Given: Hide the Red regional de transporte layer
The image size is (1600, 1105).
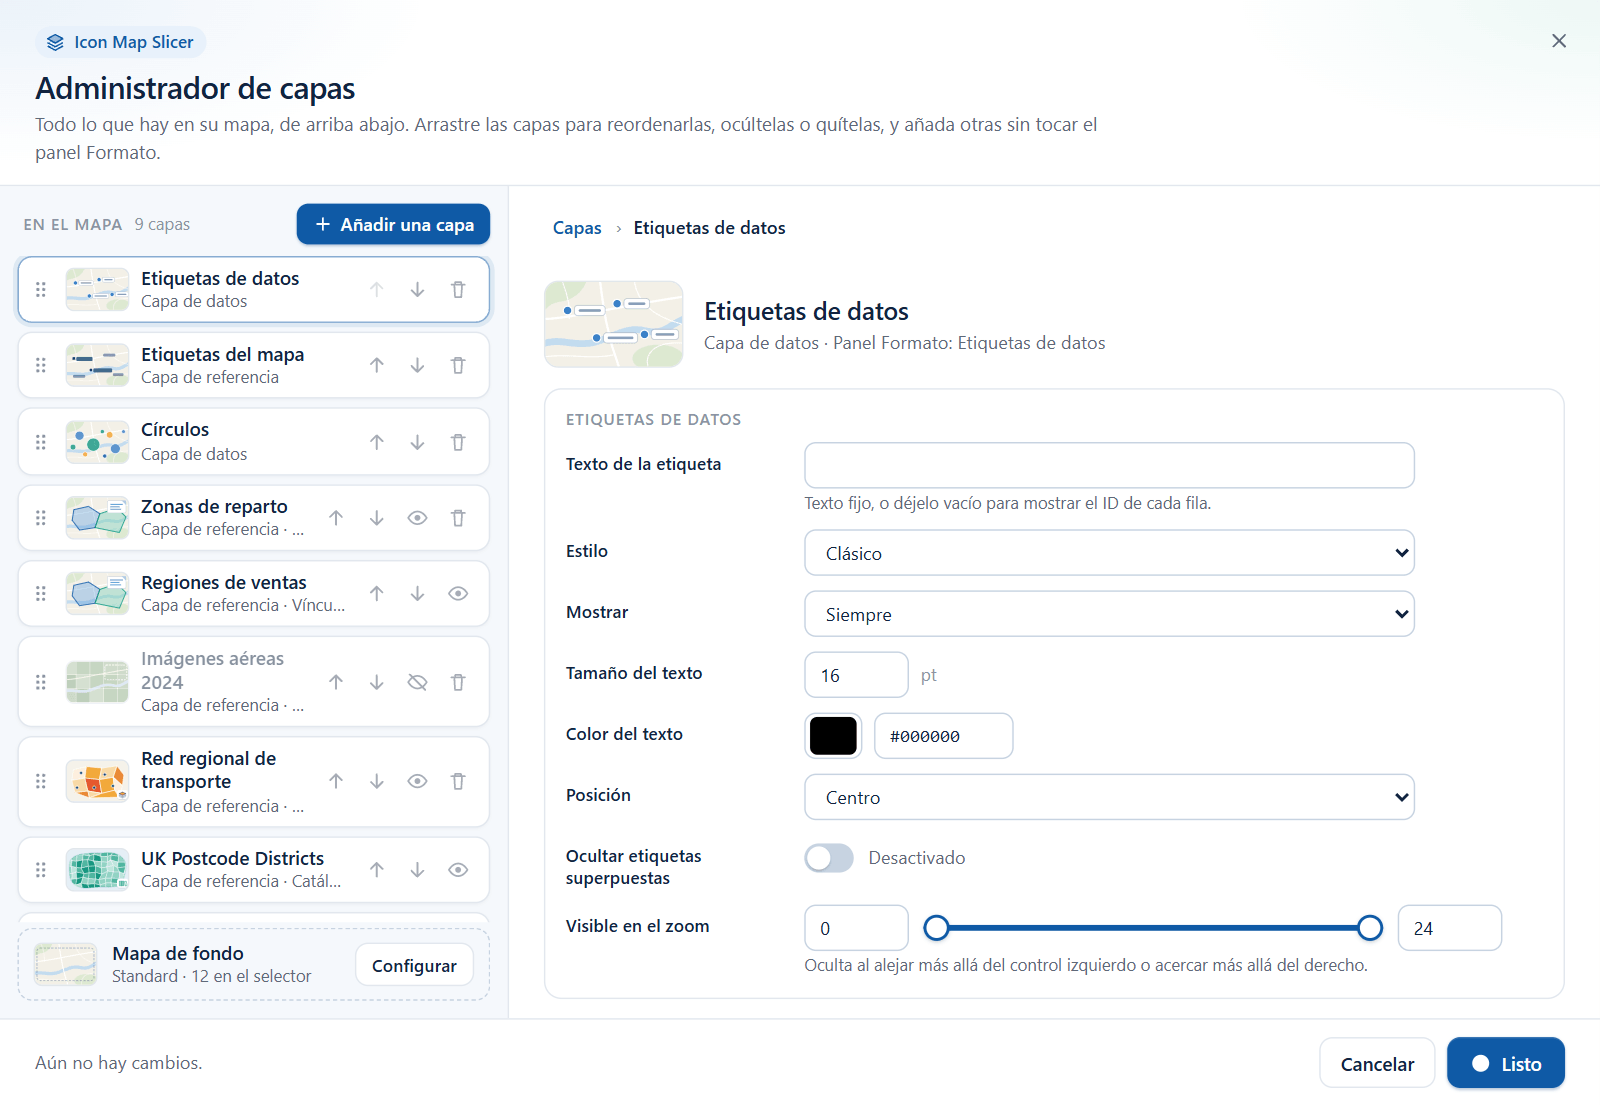Looking at the screenshot, I should pos(417,782).
